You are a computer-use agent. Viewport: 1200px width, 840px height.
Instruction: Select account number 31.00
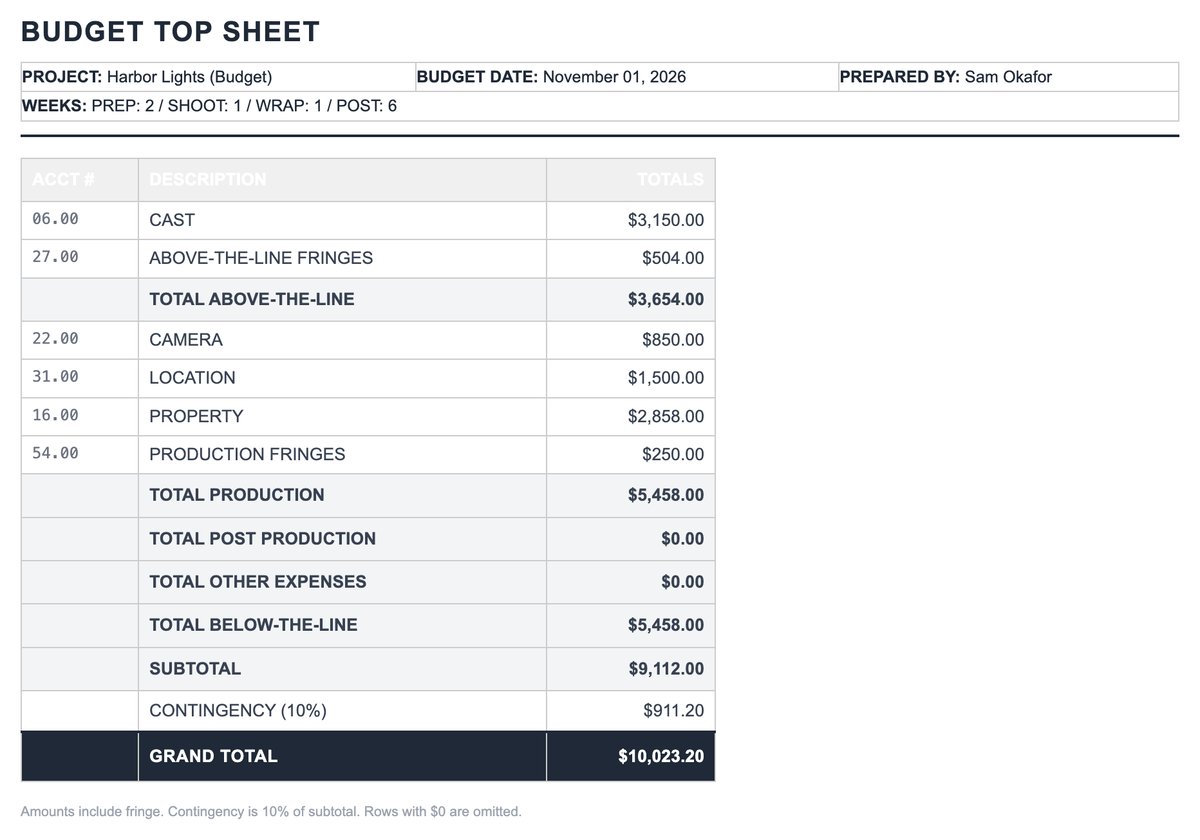coord(55,377)
